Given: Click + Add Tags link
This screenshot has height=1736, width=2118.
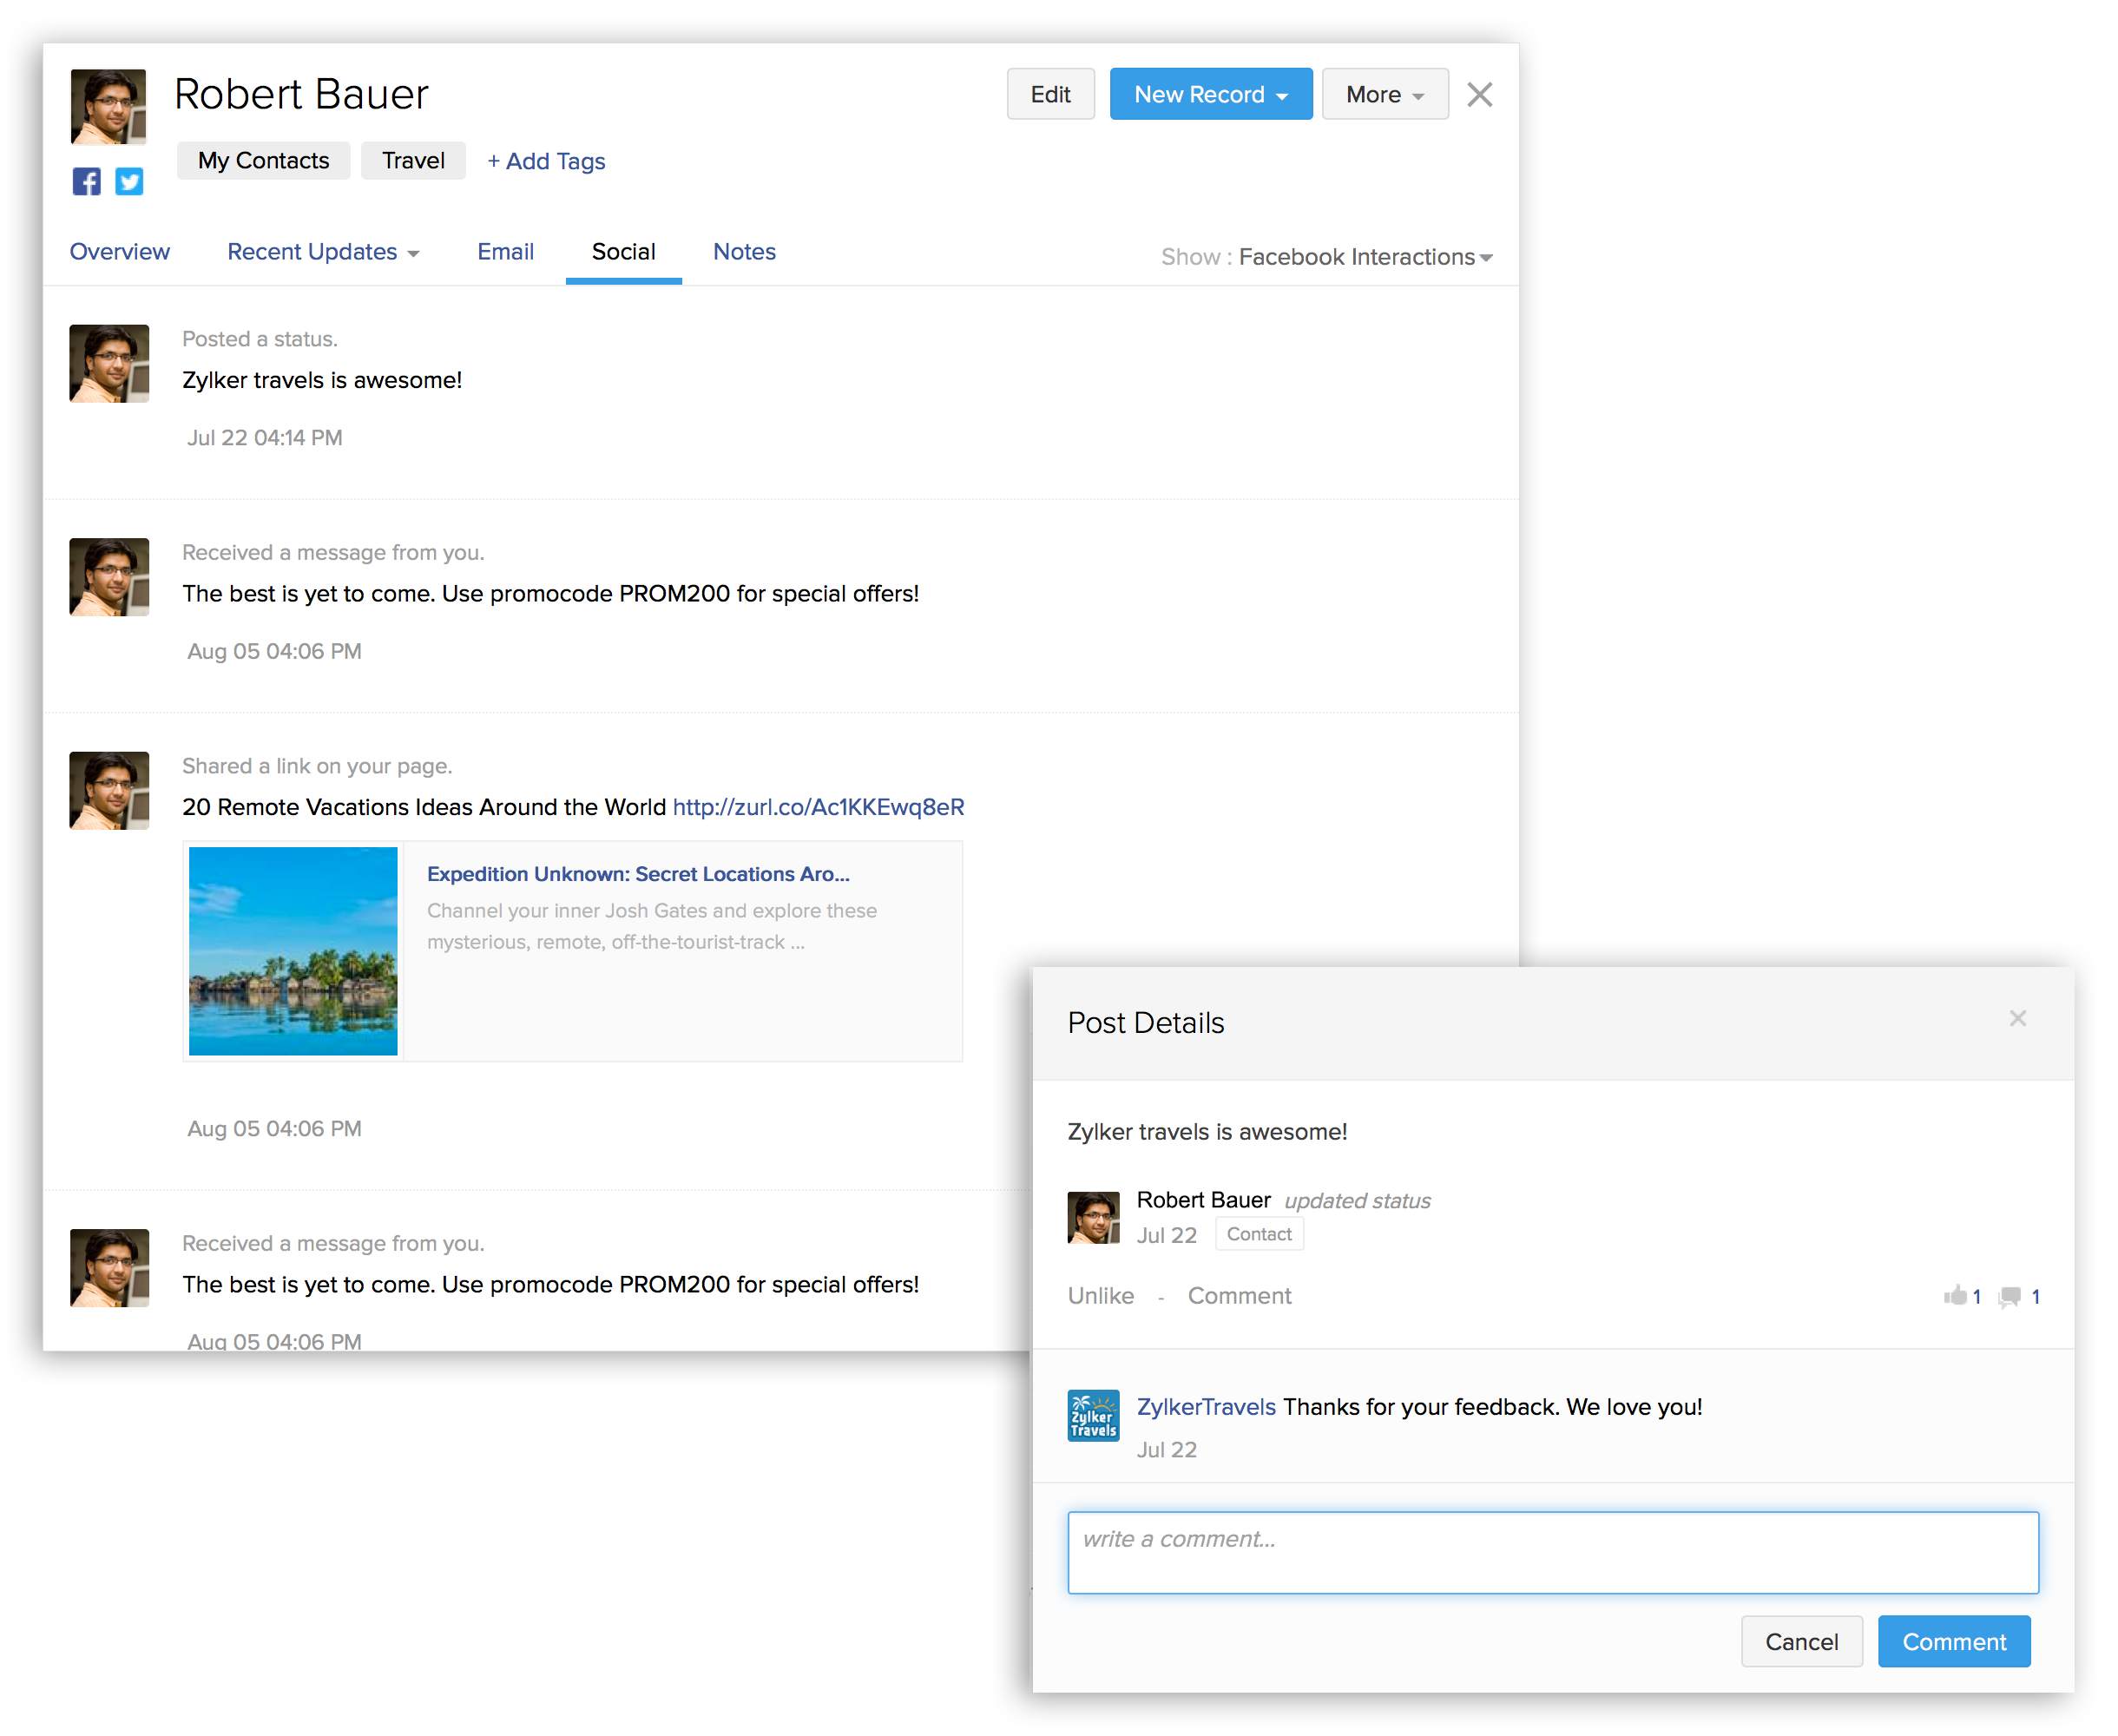Looking at the screenshot, I should click(546, 161).
